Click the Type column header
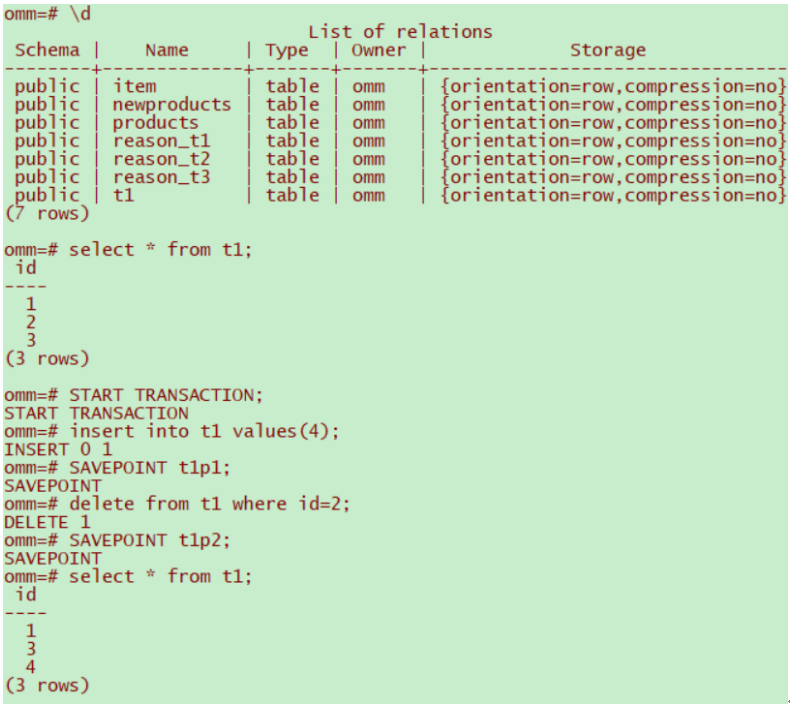This screenshot has width=790, height=705. coord(287,50)
